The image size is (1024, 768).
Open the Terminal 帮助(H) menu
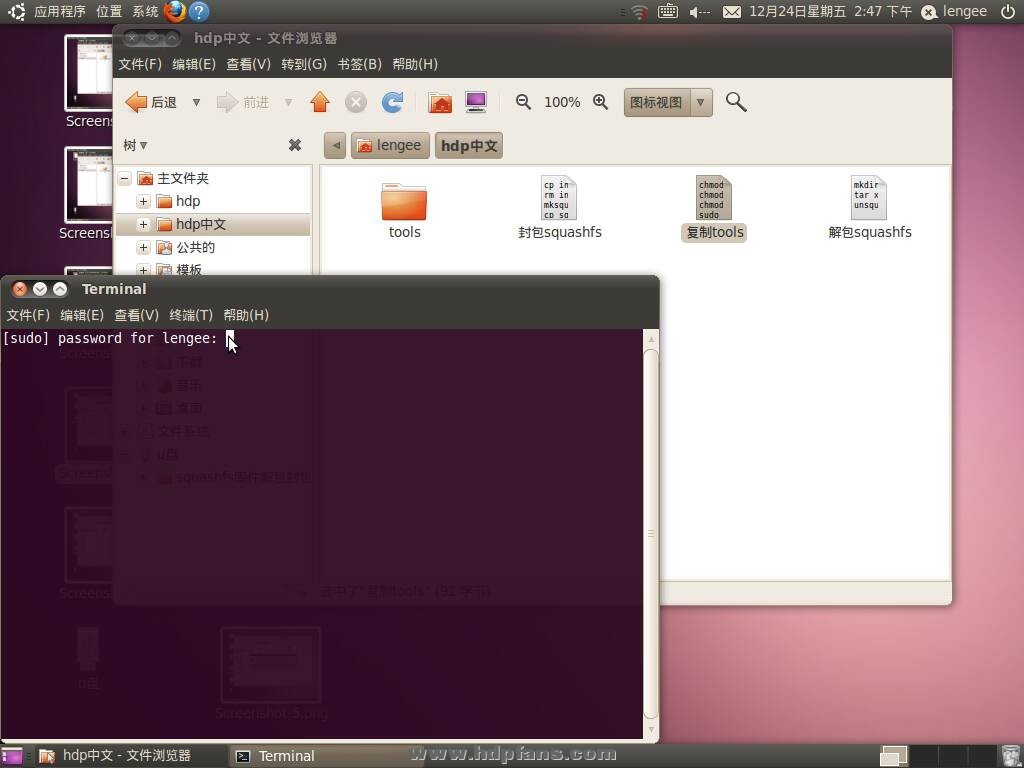246,315
